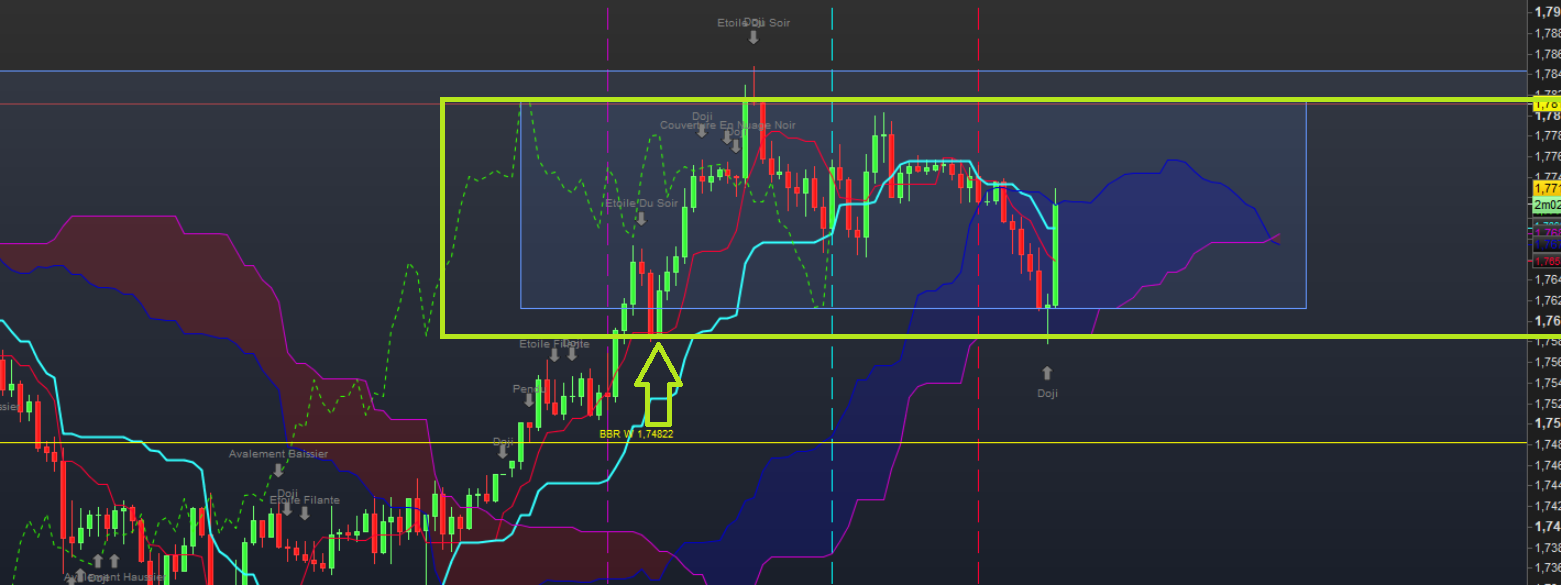This screenshot has height=585, width=1561.
Task: Click the 1,754 price axis label
Action: pyautogui.click(x=1547, y=382)
